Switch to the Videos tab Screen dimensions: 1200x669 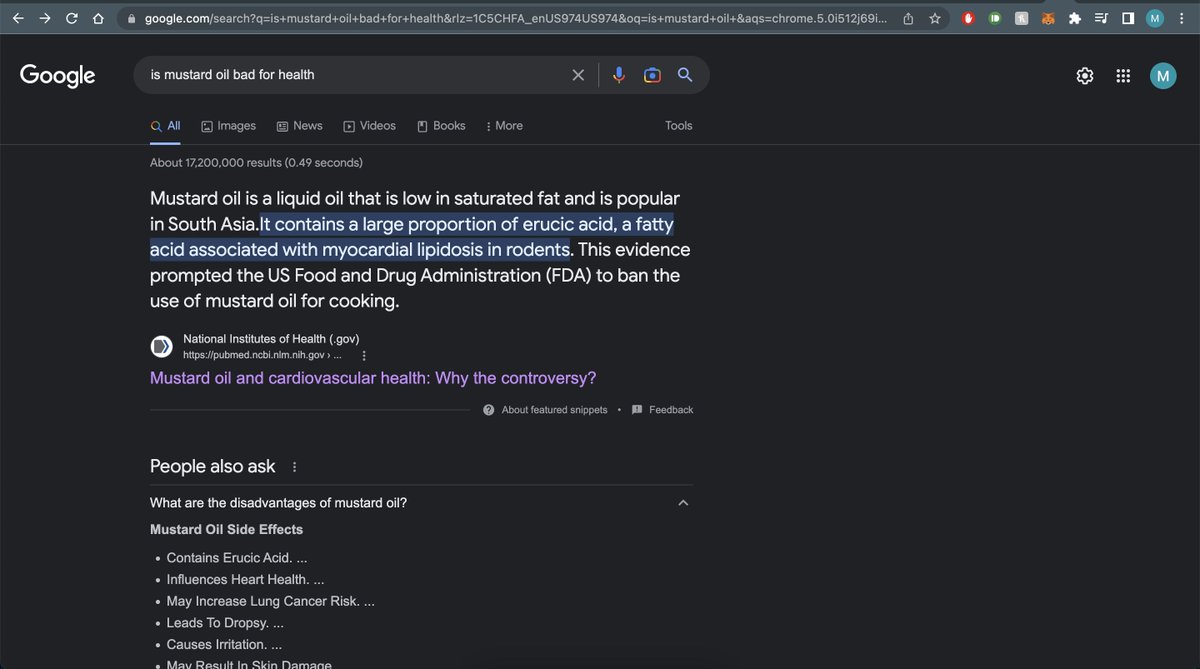pyautogui.click(x=369, y=126)
